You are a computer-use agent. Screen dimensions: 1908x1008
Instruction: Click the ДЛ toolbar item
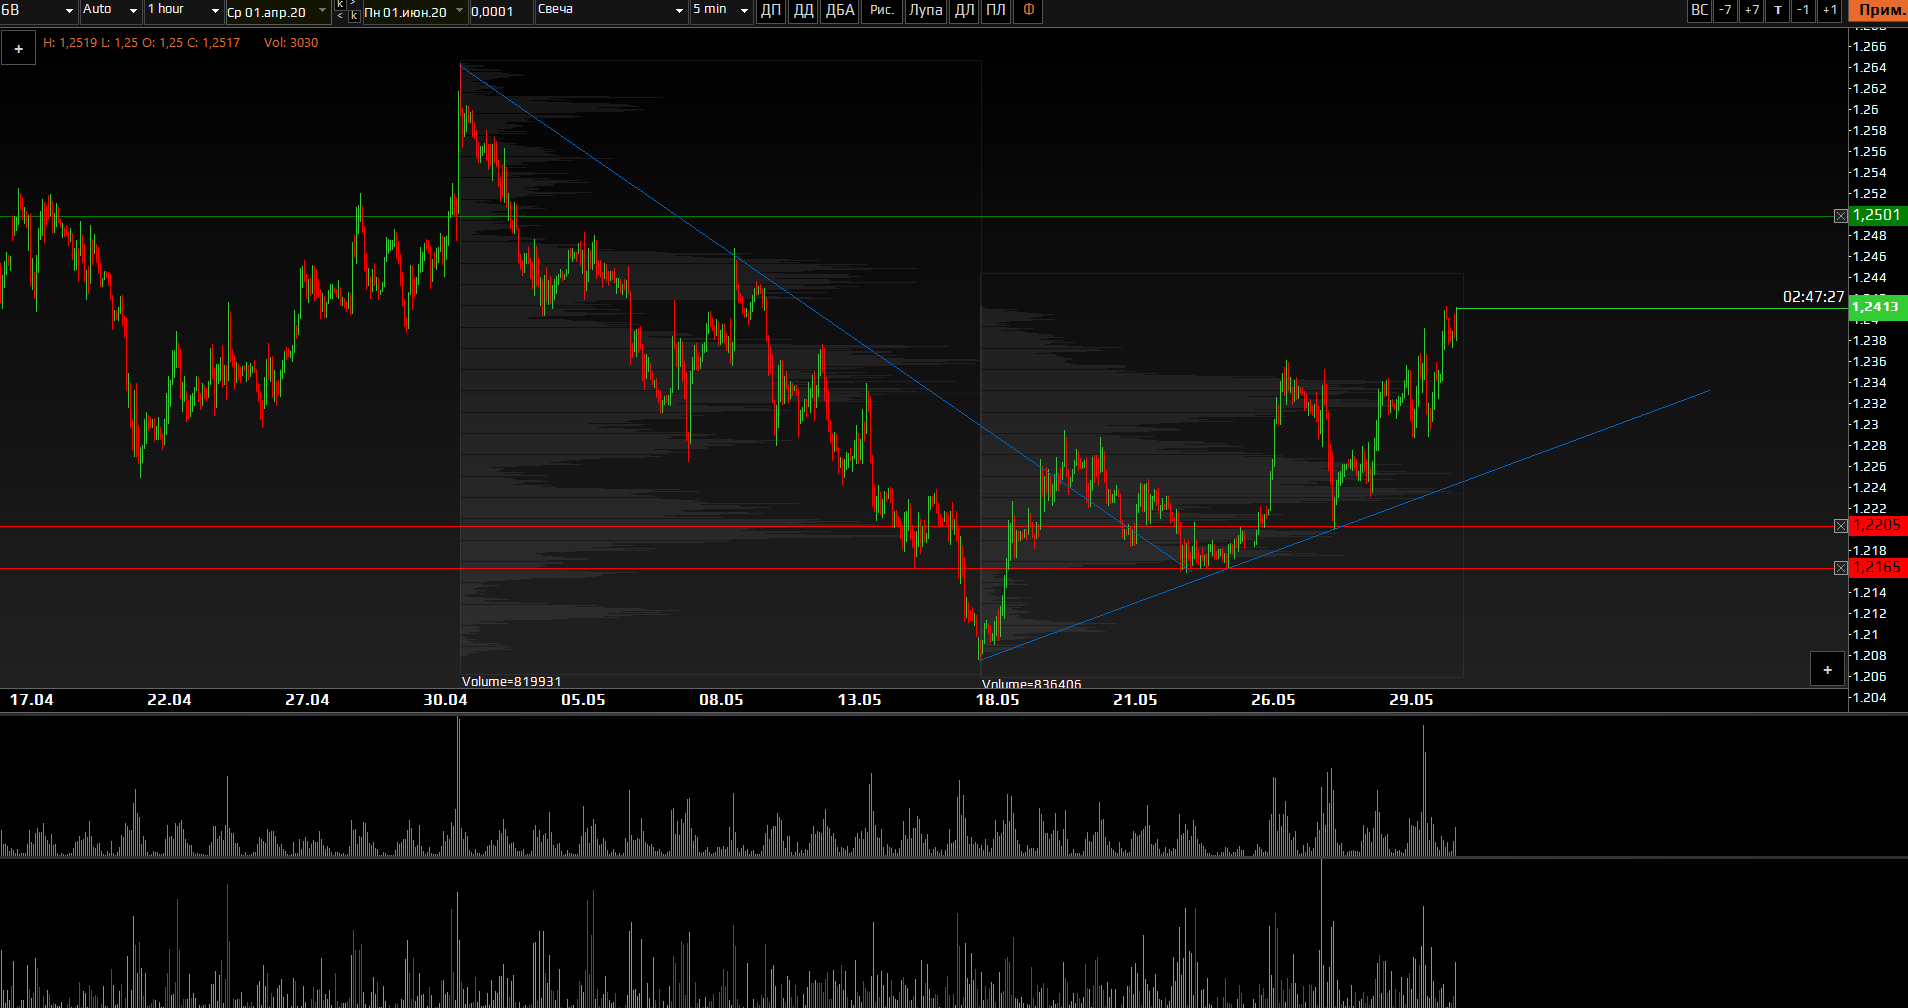pos(964,11)
